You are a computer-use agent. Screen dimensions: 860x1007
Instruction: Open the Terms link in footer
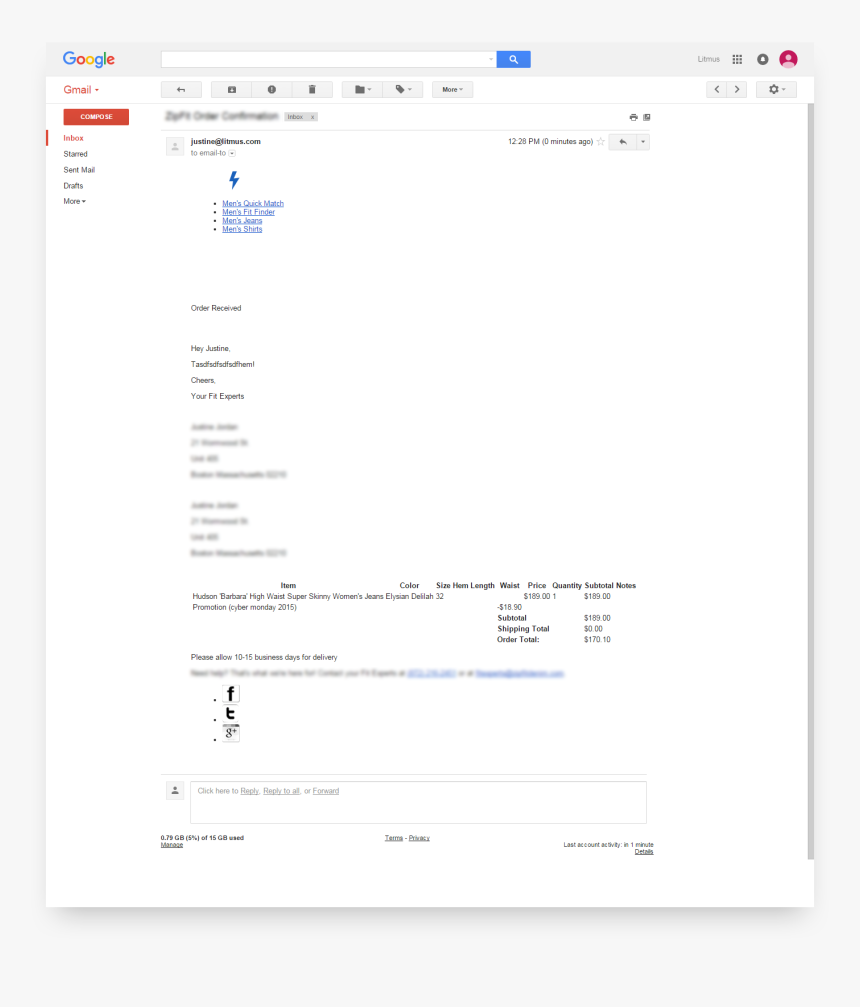tap(394, 838)
